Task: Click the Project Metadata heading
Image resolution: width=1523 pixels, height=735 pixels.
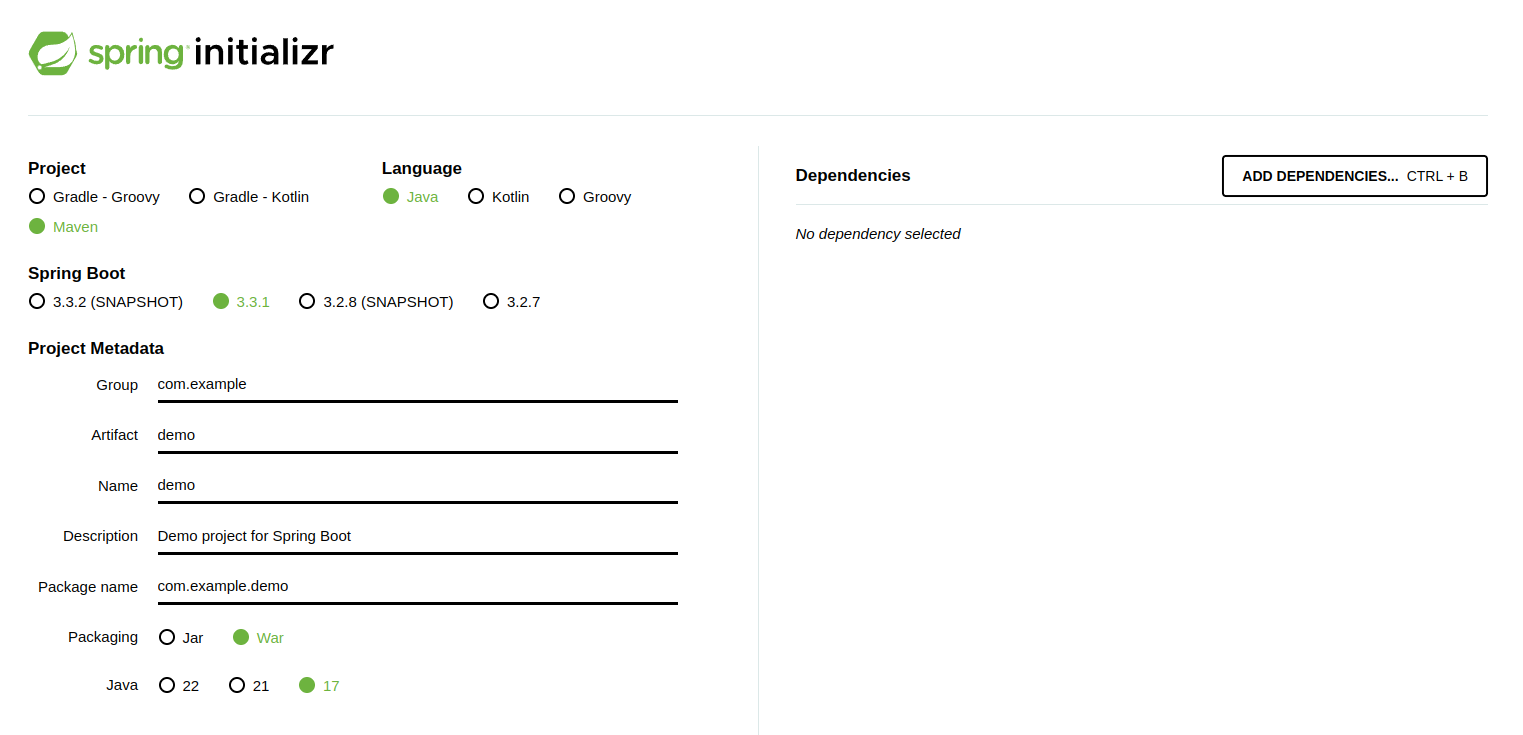Action: tap(96, 349)
